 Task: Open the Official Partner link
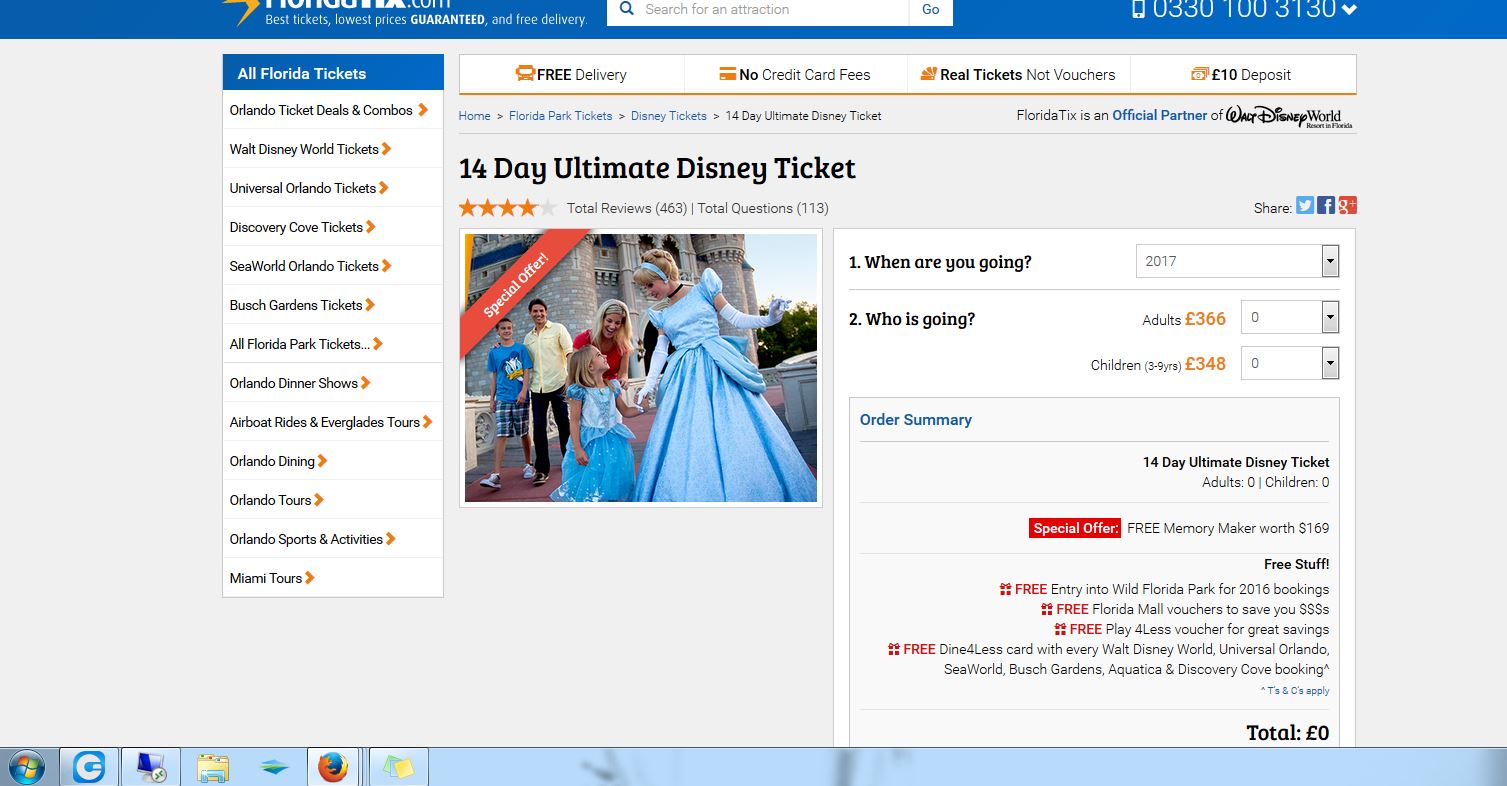tap(1160, 115)
